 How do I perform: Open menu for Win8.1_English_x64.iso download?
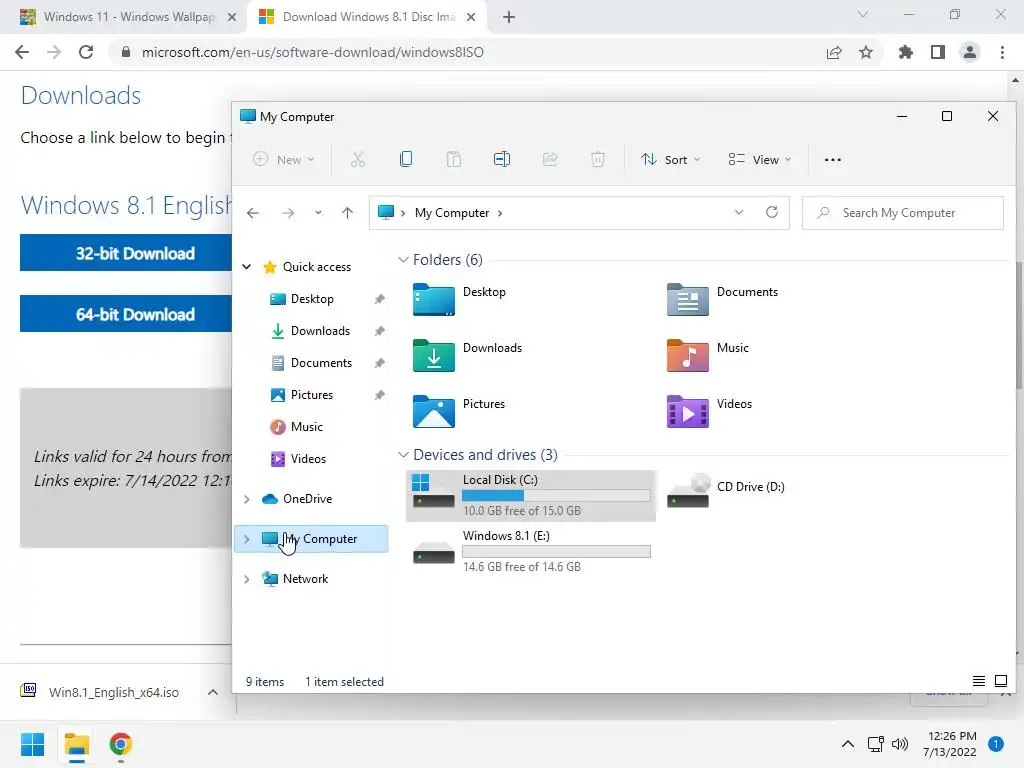point(213,692)
